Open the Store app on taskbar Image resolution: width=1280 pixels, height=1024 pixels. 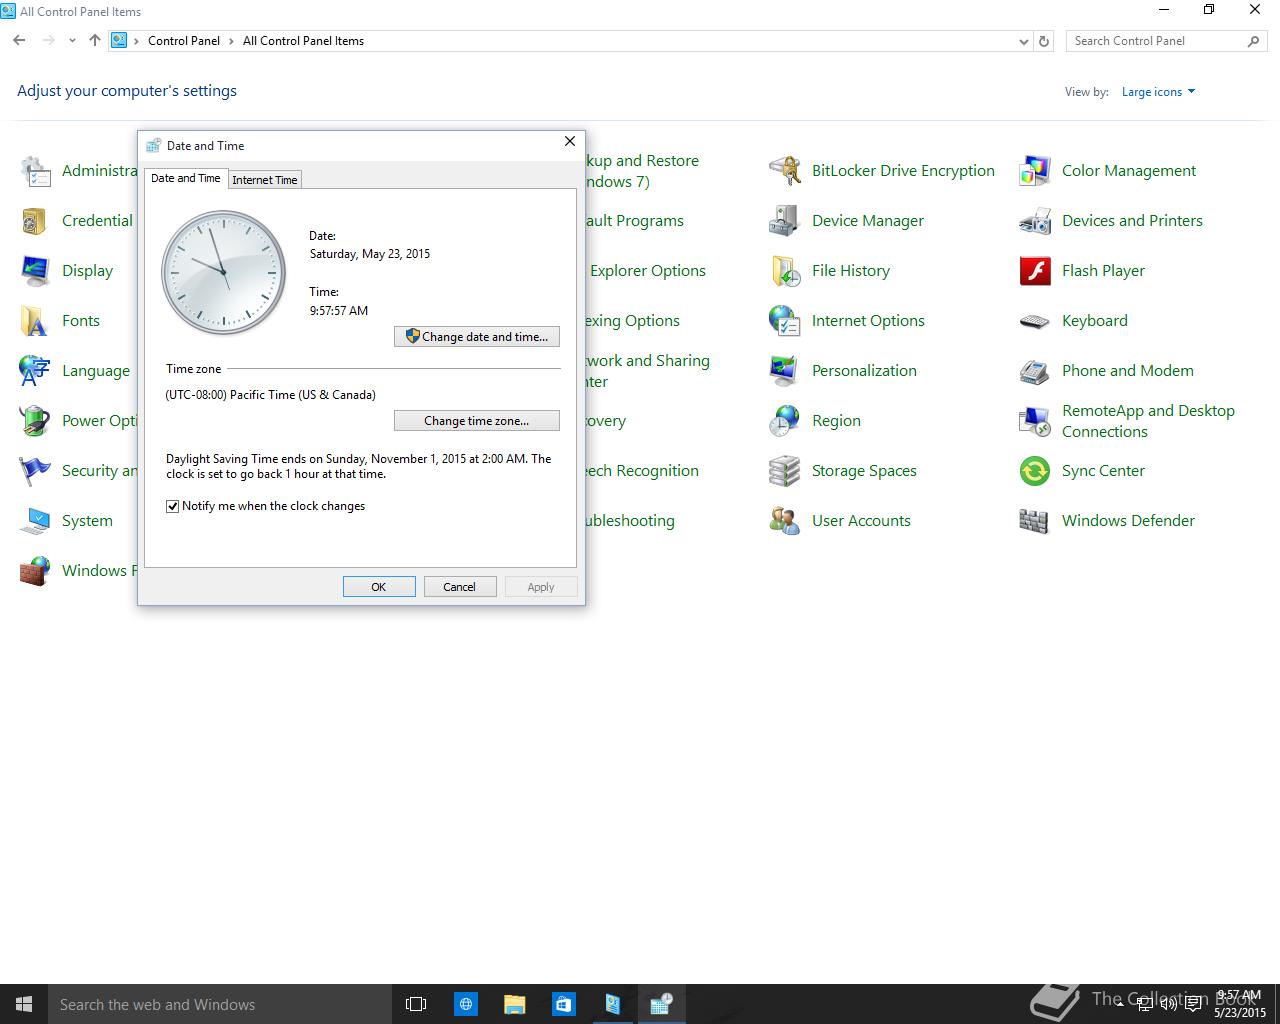[x=563, y=1004]
